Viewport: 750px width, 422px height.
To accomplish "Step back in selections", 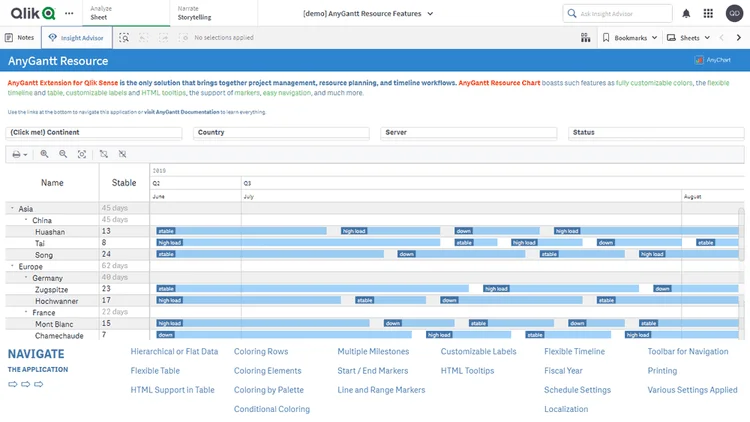I will 143,37.
